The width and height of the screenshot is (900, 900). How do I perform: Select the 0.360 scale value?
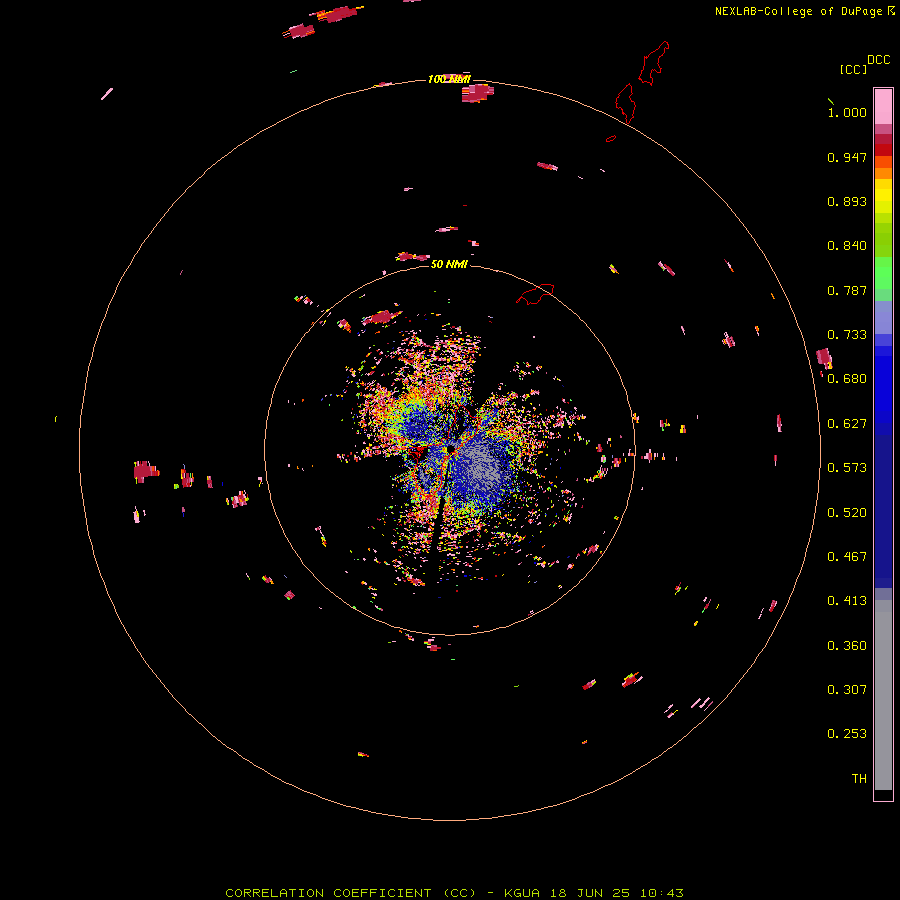tap(847, 646)
